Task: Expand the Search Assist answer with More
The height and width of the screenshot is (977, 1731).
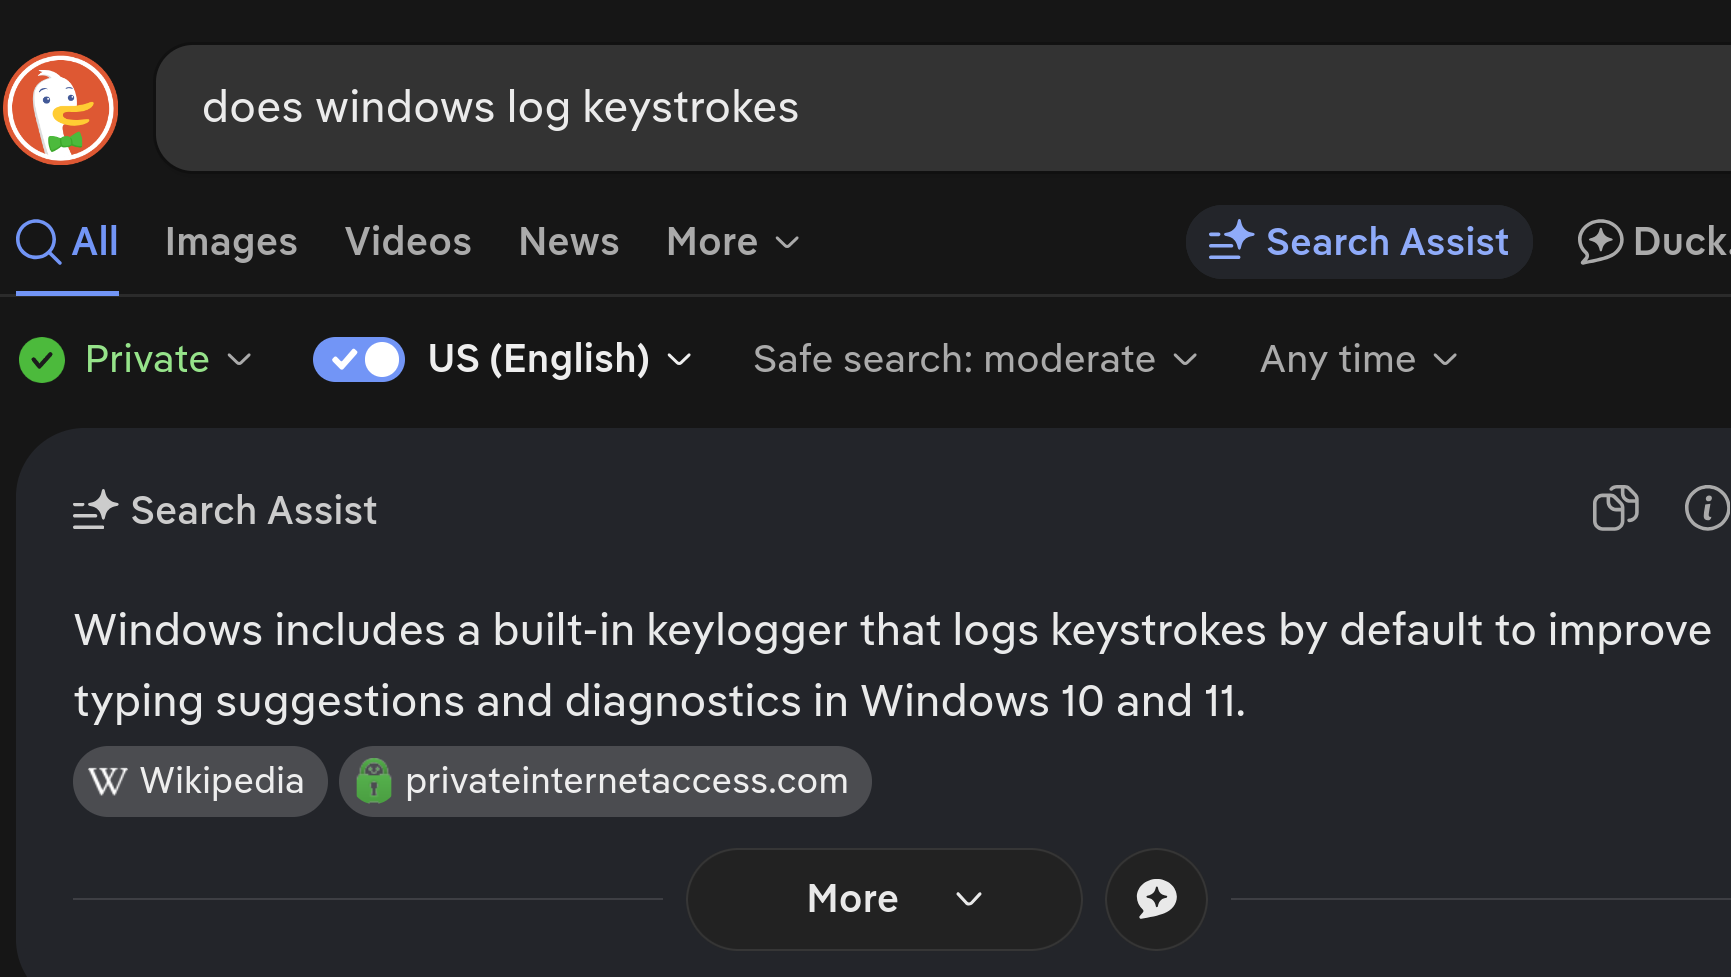Action: [x=884, y=899]
